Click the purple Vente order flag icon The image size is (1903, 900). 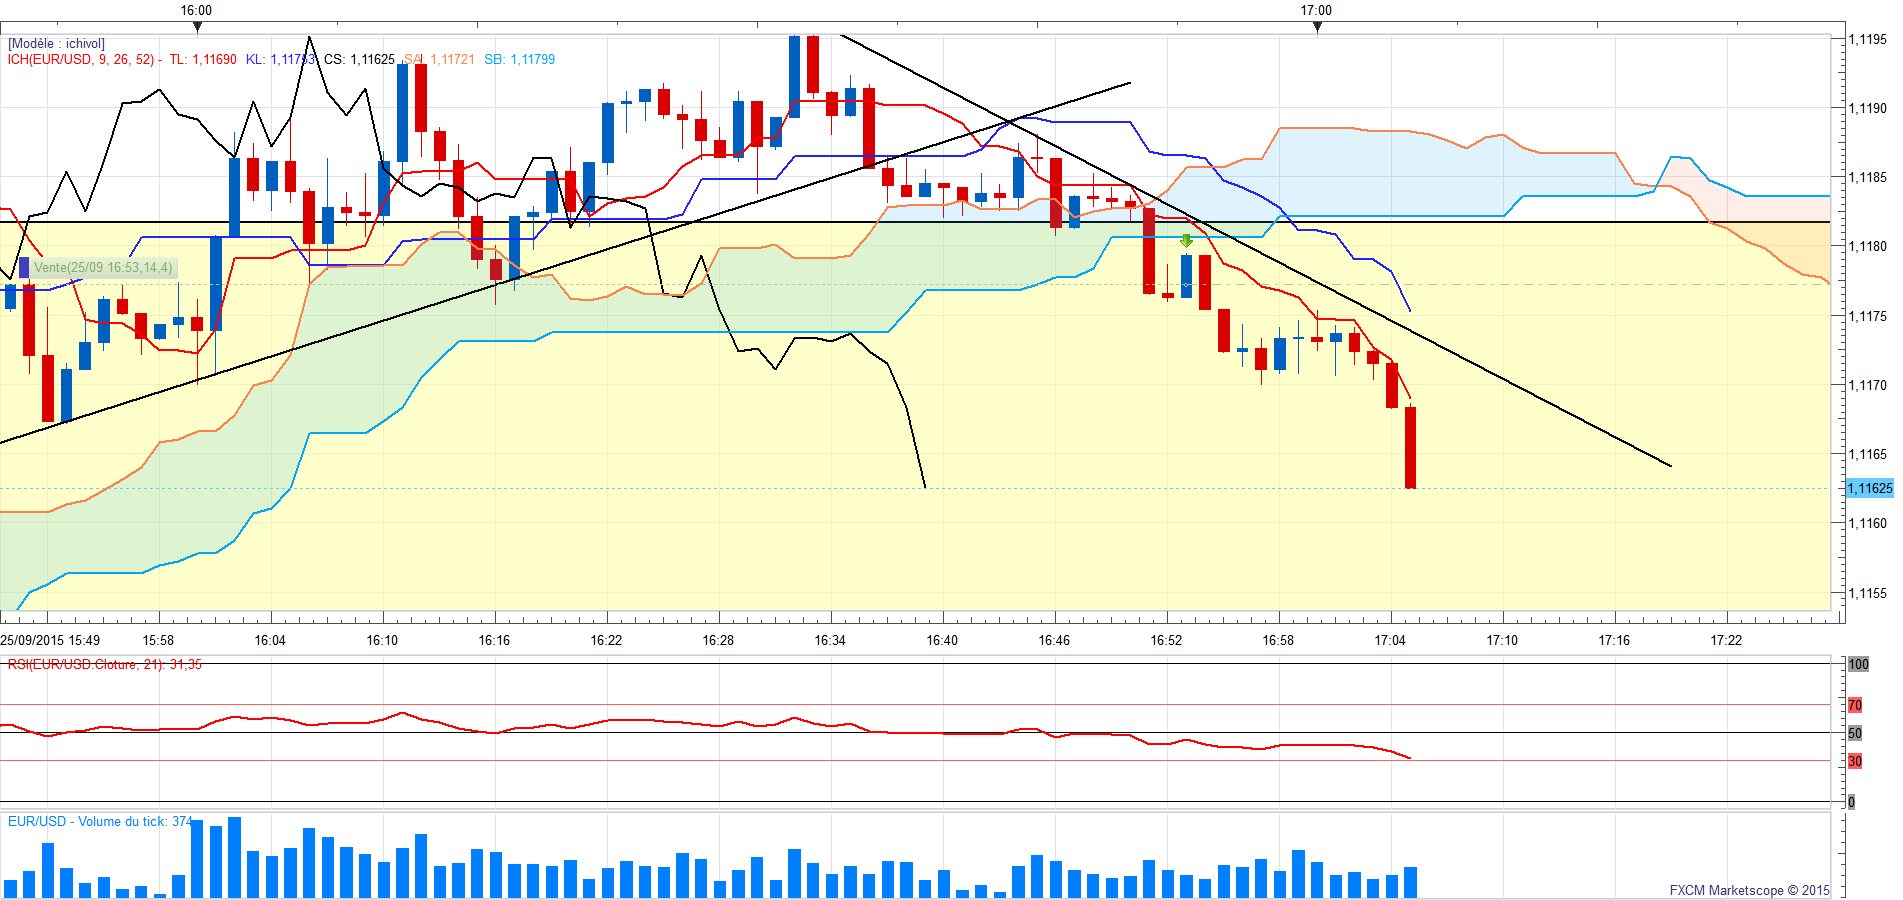(x=24, y=268)
